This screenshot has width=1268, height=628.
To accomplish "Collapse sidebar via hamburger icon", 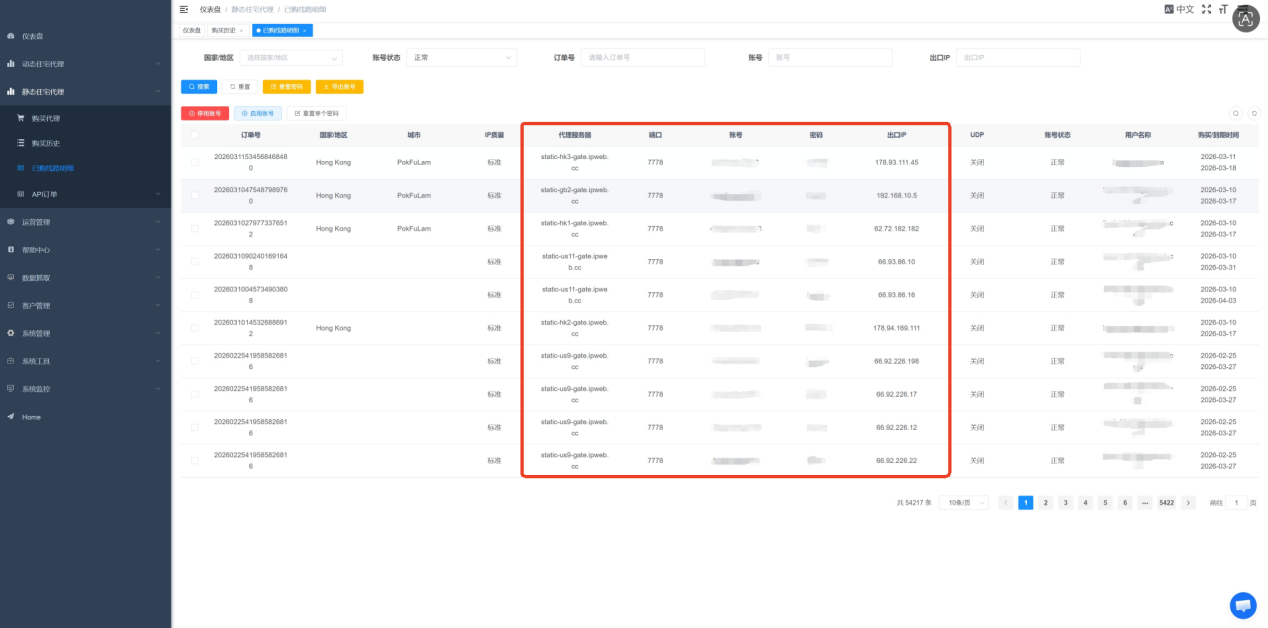I will [x=183, y=9].
